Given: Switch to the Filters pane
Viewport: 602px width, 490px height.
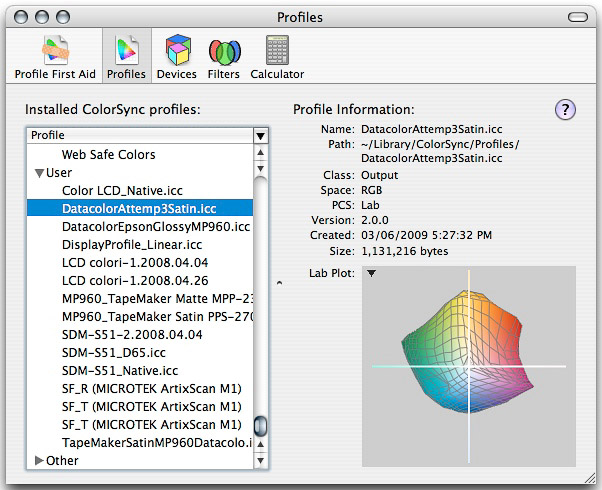Looking at the screenshot, I should pyautogui.click(x=224, y=57).
